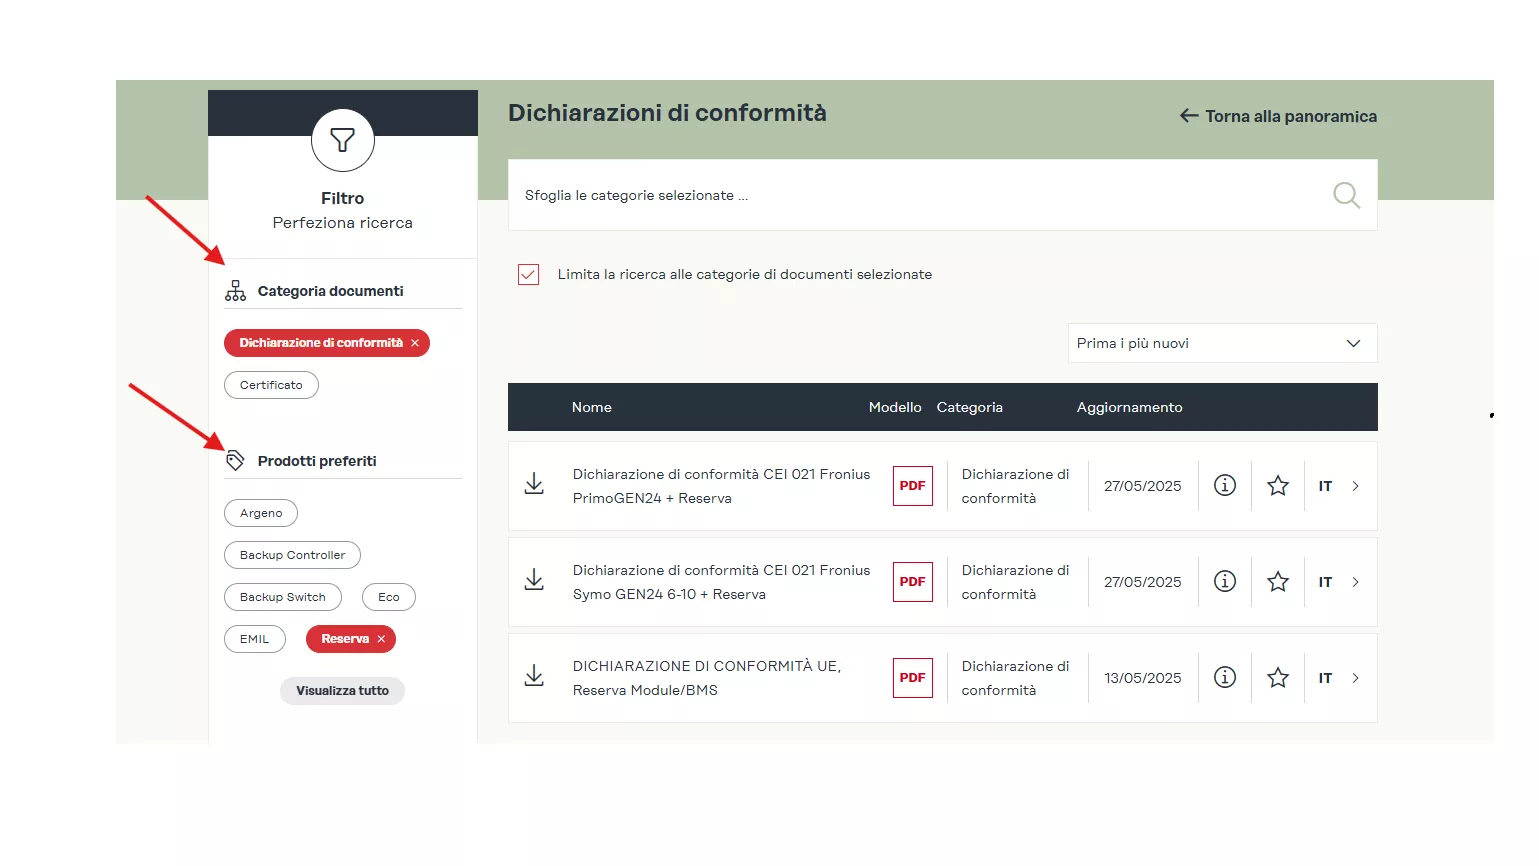Open PDF of Symo GEN24 6-10 declaration

(912, 582)
